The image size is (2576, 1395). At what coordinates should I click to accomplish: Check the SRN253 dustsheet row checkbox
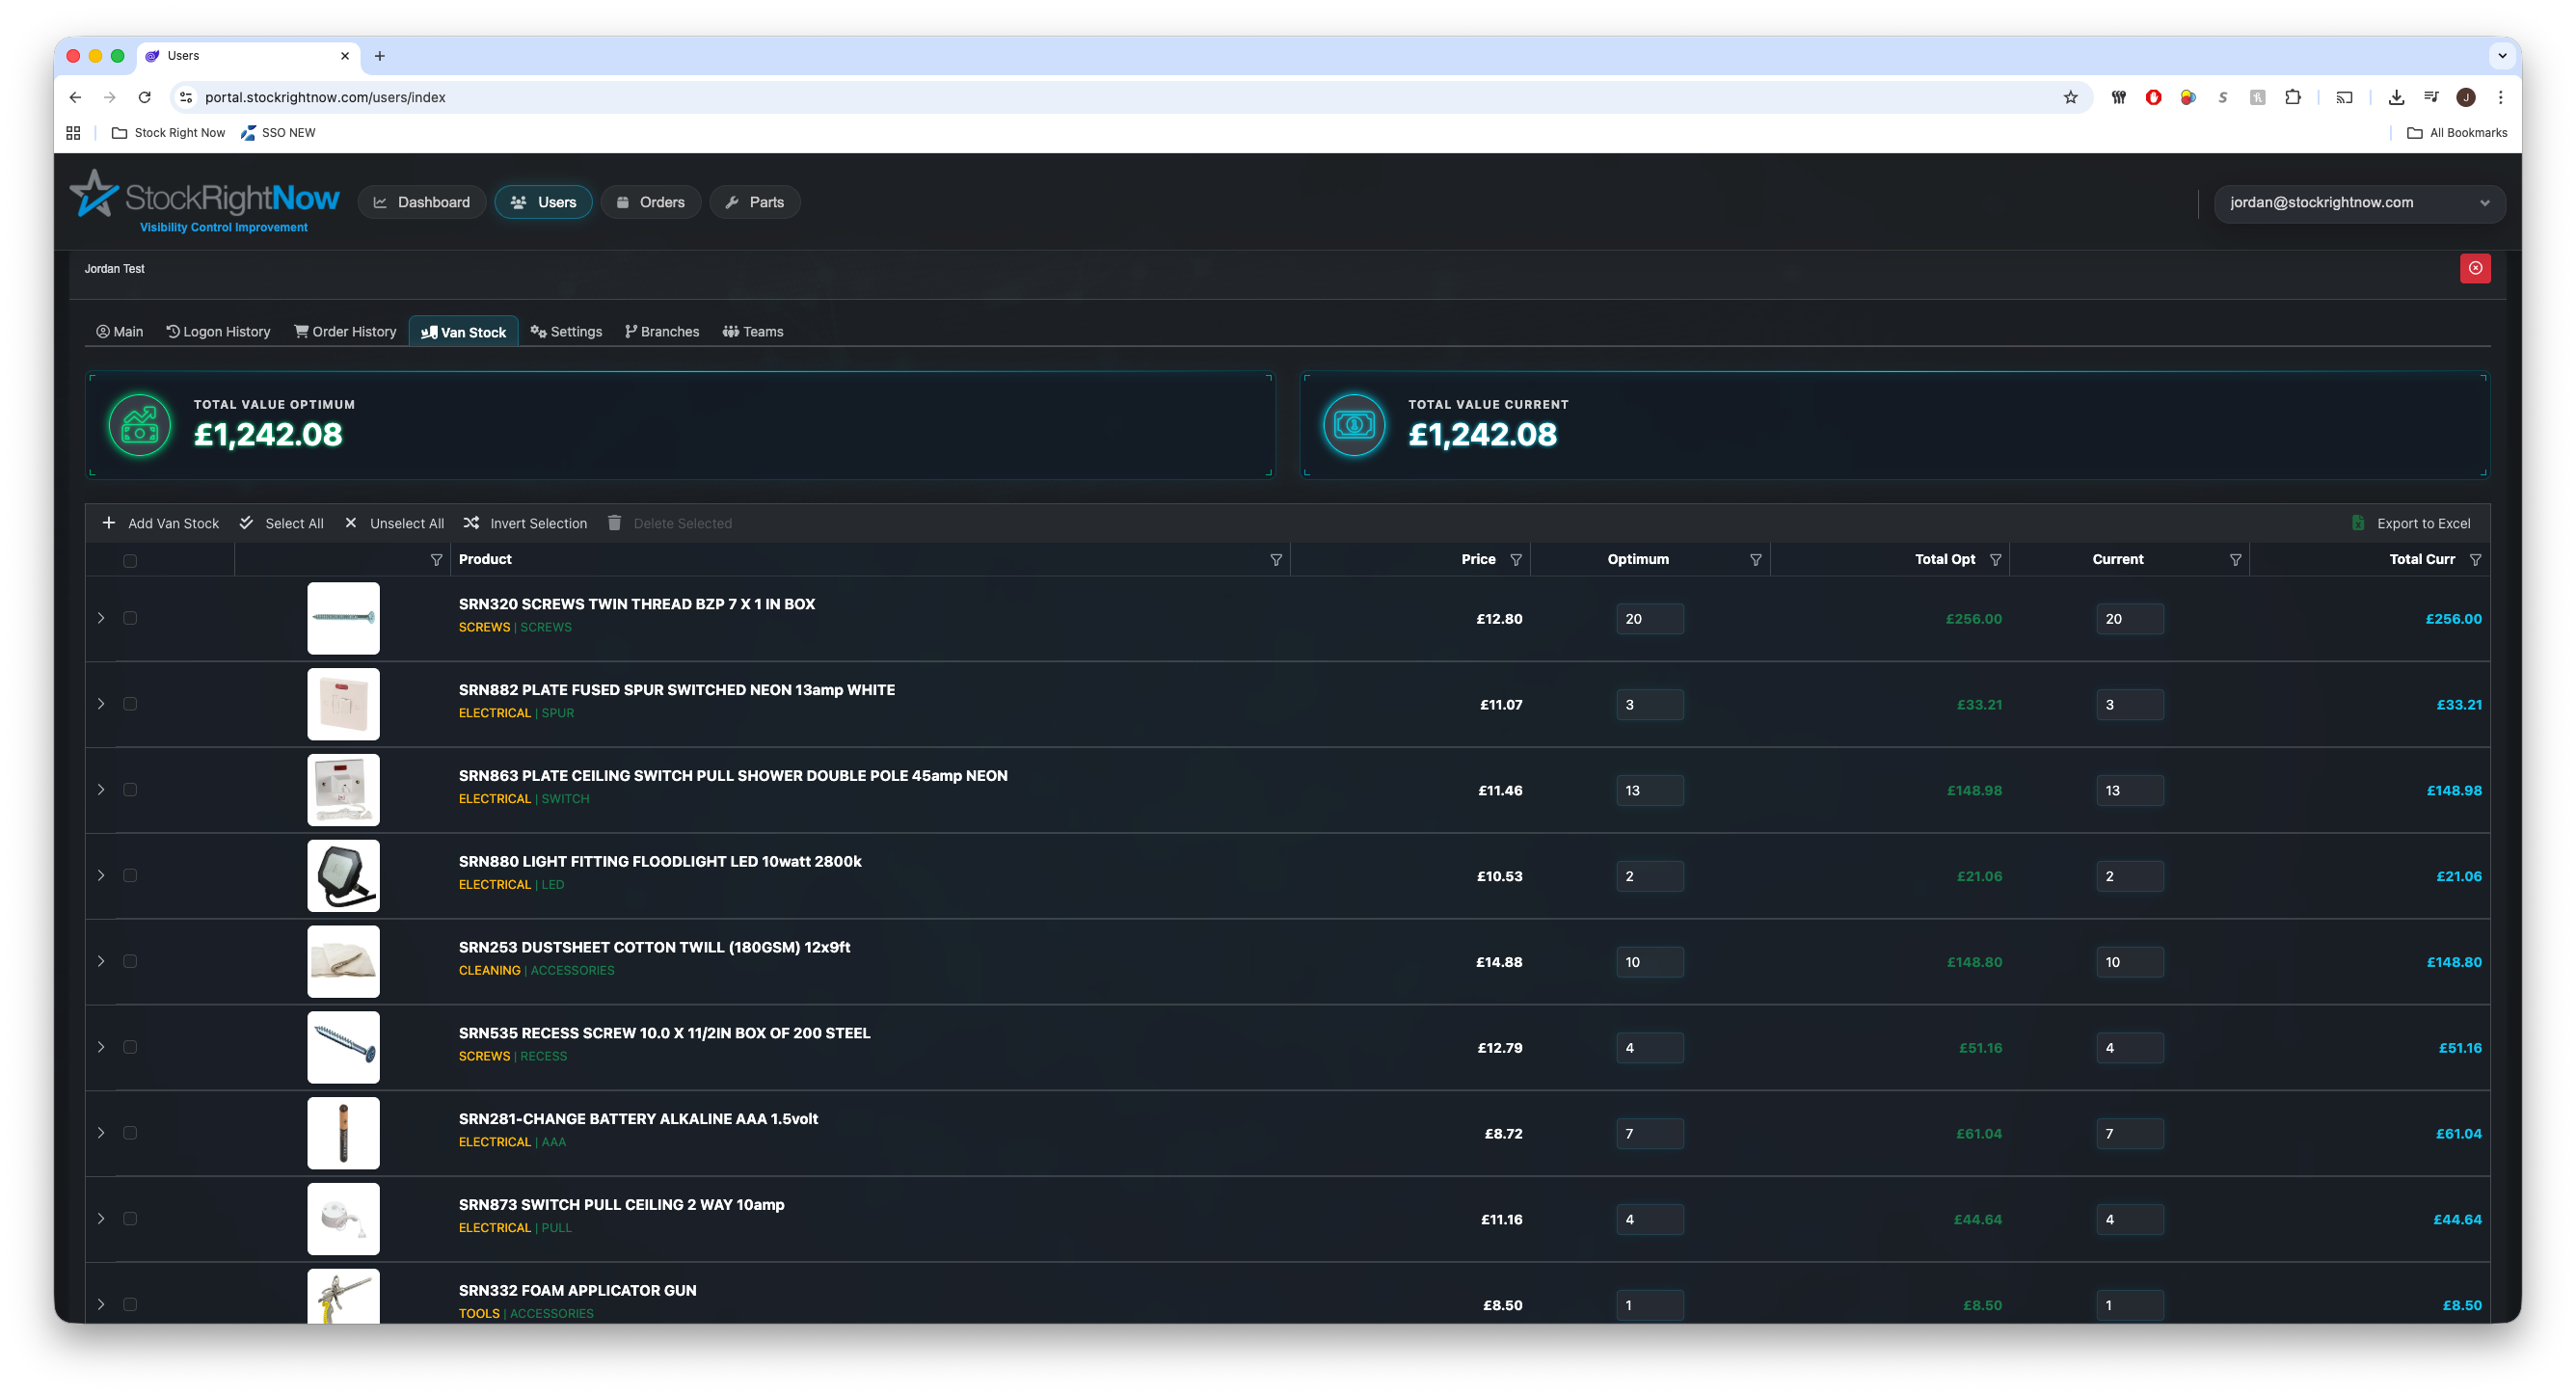130,961
